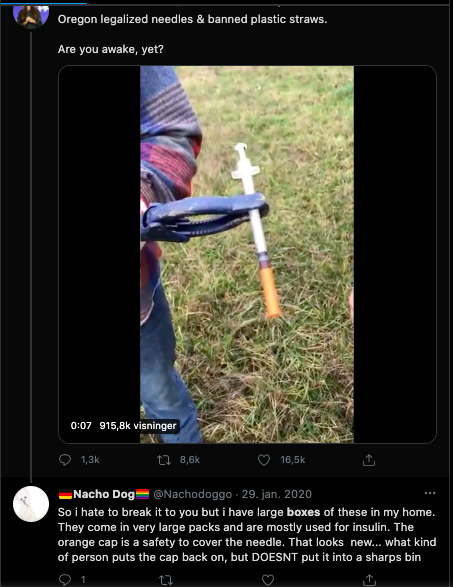Click reply icon under the video tweet

[x=65, y=460]
